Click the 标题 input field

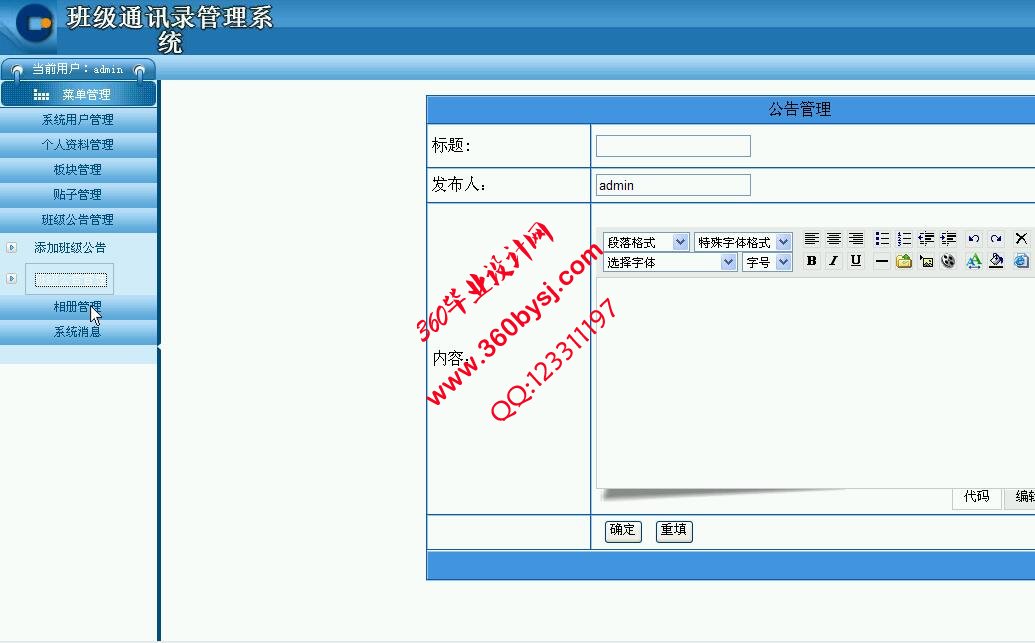tap(673, 146)
